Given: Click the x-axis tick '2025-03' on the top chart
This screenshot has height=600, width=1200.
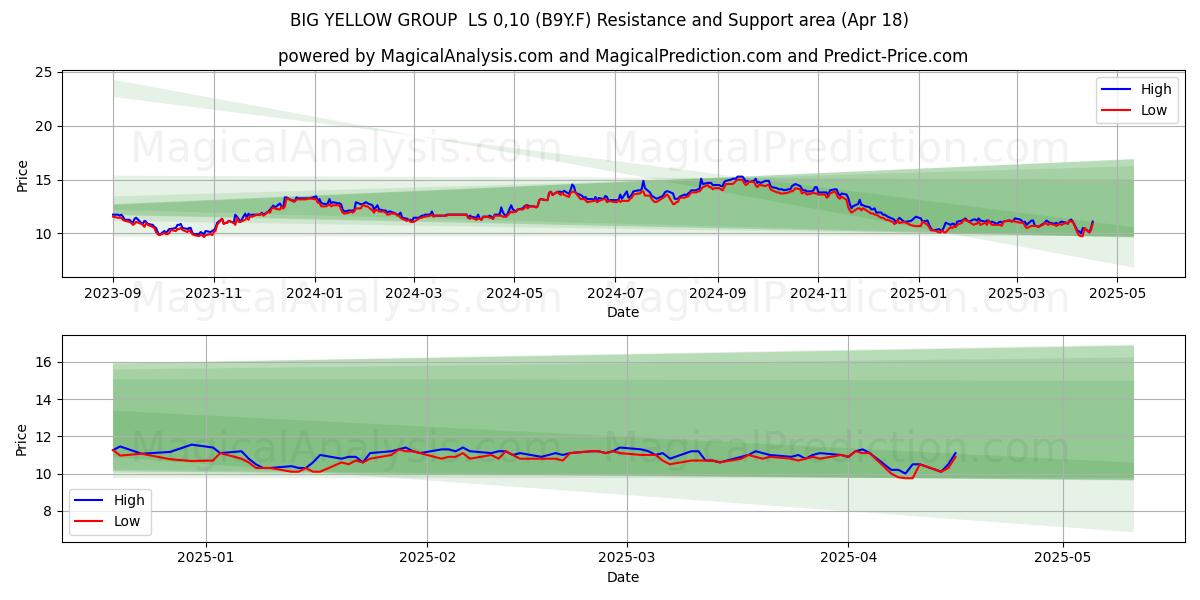Looking at the screenshot, I should tap(1016, 293).
